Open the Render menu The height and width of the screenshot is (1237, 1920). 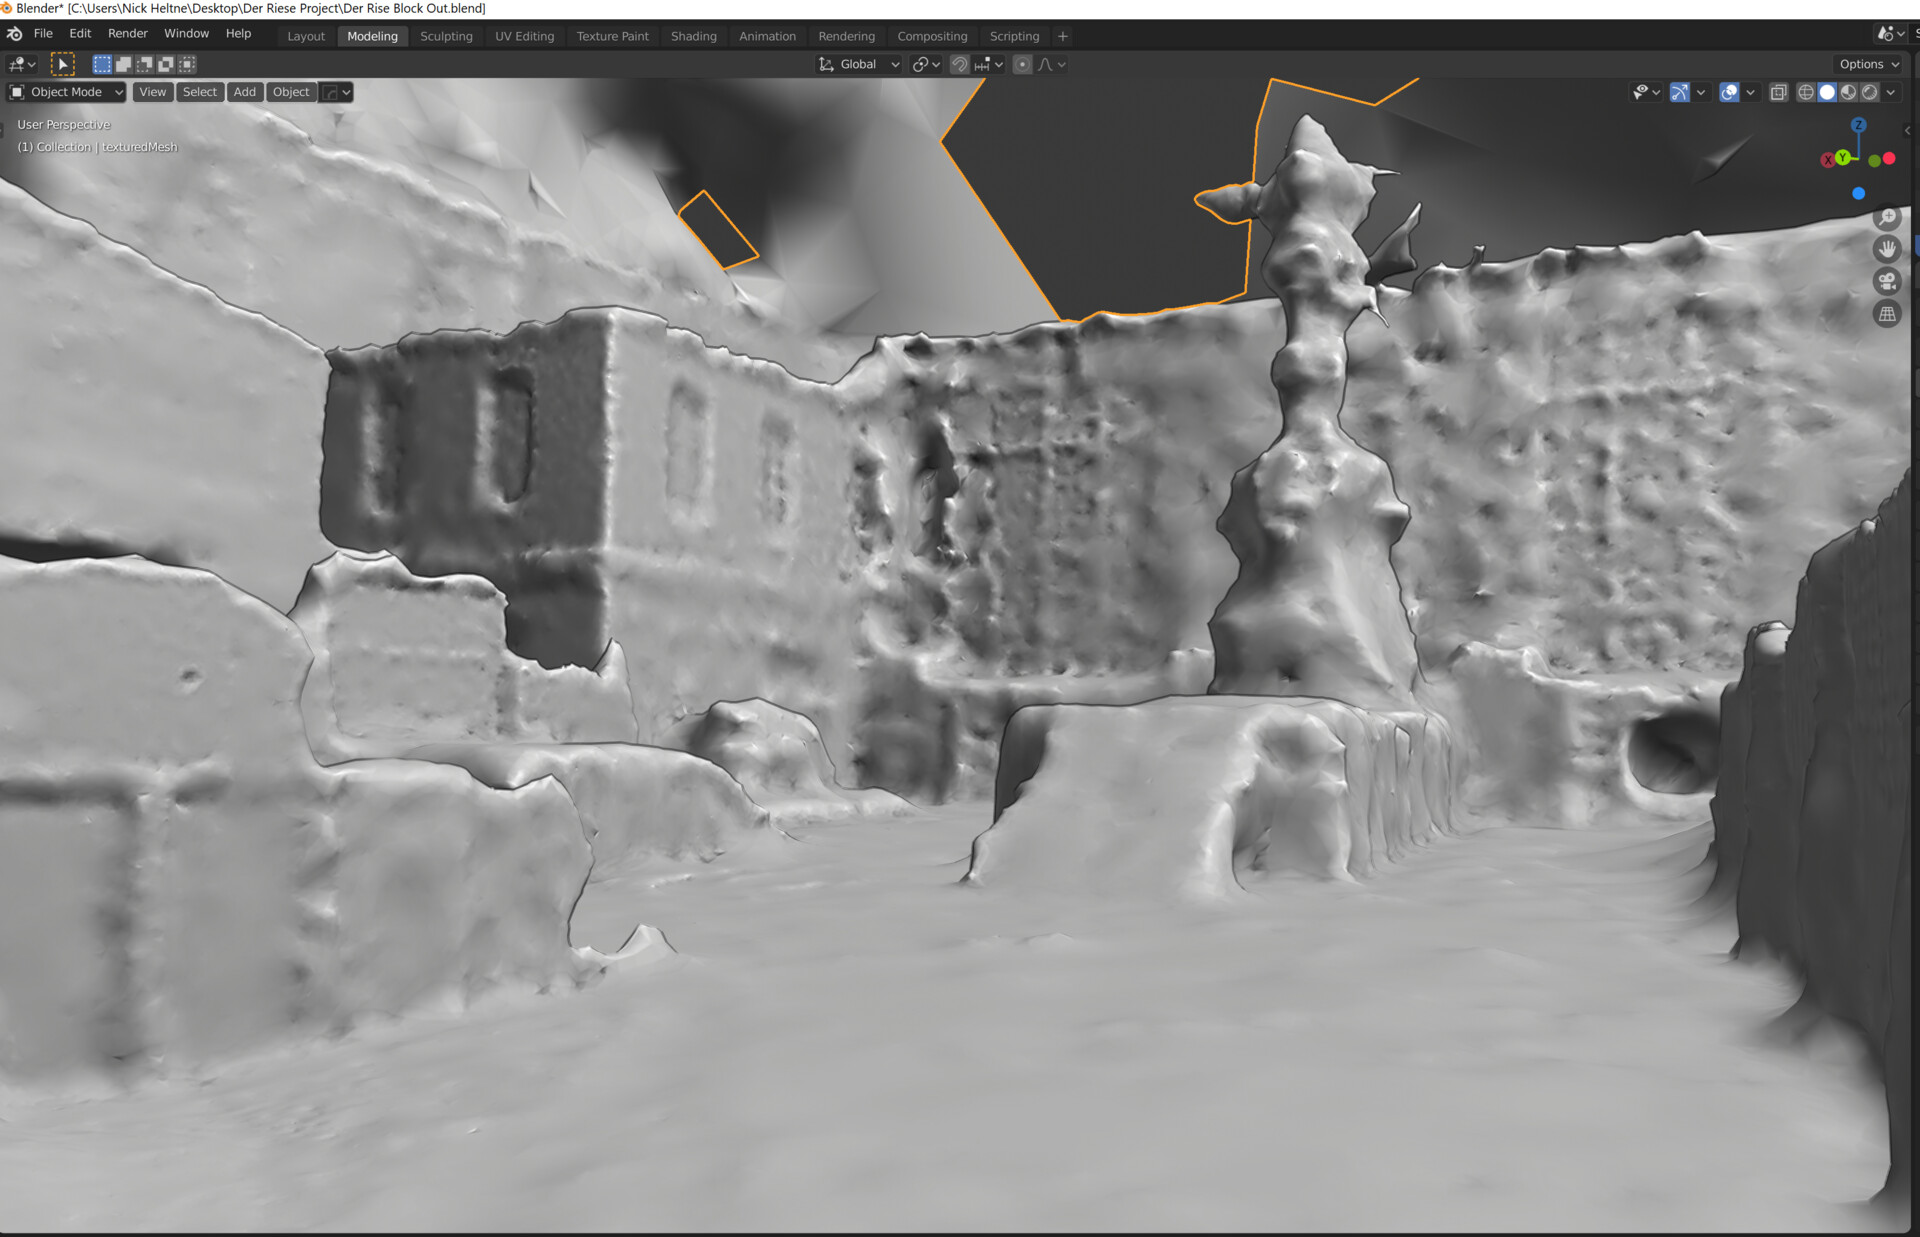pos(127,33)
